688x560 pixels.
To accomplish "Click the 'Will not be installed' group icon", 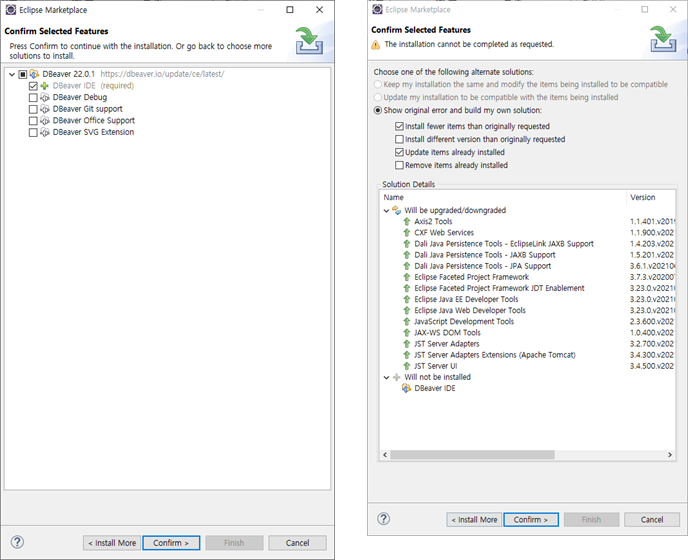I will [x=397, y=377].
